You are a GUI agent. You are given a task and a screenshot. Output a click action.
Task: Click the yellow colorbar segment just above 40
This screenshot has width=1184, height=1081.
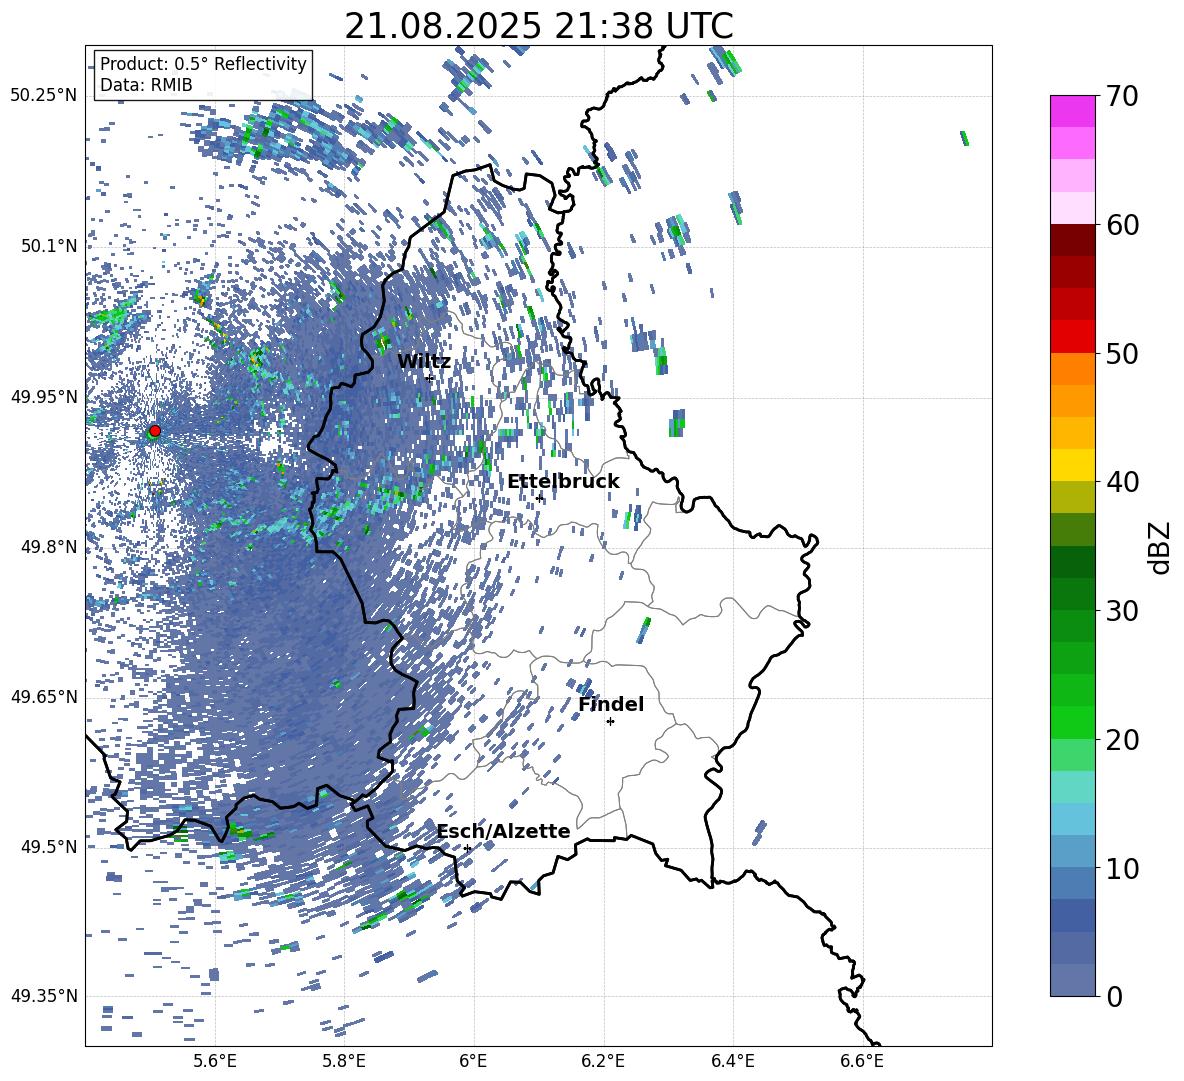[x=1072, y=465]
